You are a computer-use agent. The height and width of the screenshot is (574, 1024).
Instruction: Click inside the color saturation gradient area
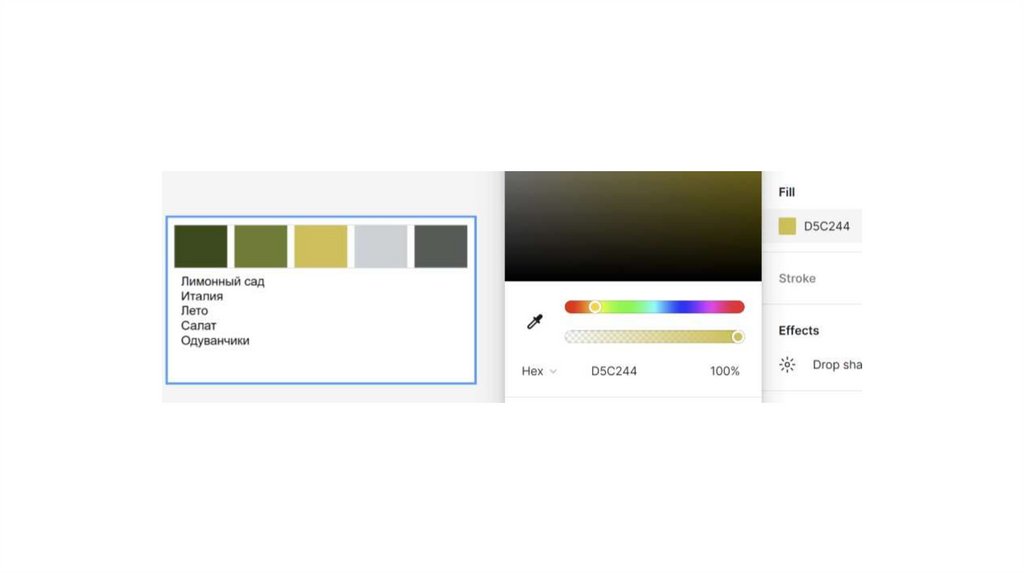click(633, 226)
